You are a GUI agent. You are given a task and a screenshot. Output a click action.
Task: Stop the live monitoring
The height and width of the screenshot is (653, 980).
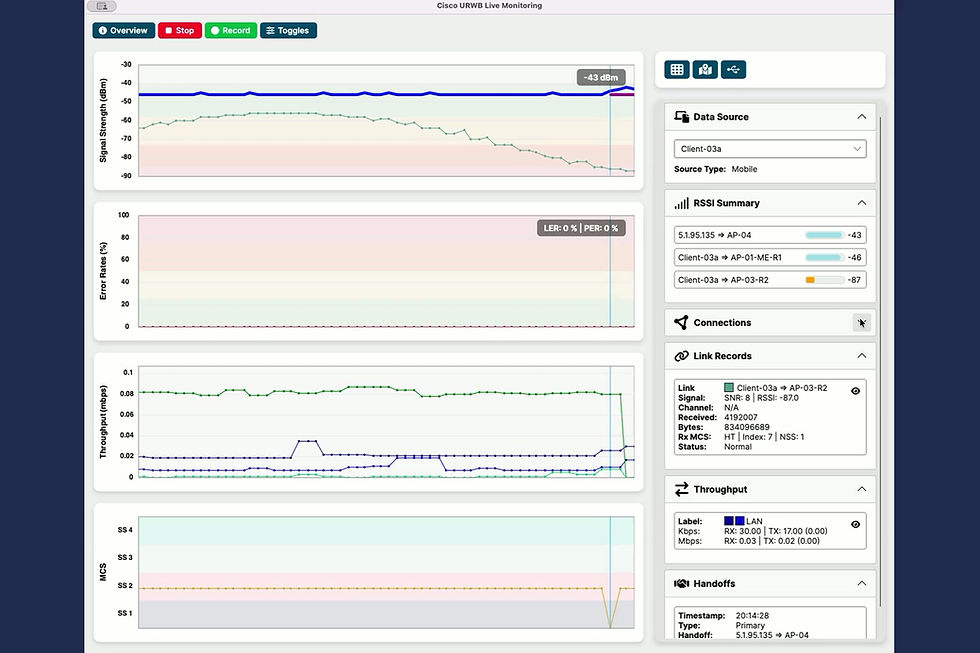[180, 31]
